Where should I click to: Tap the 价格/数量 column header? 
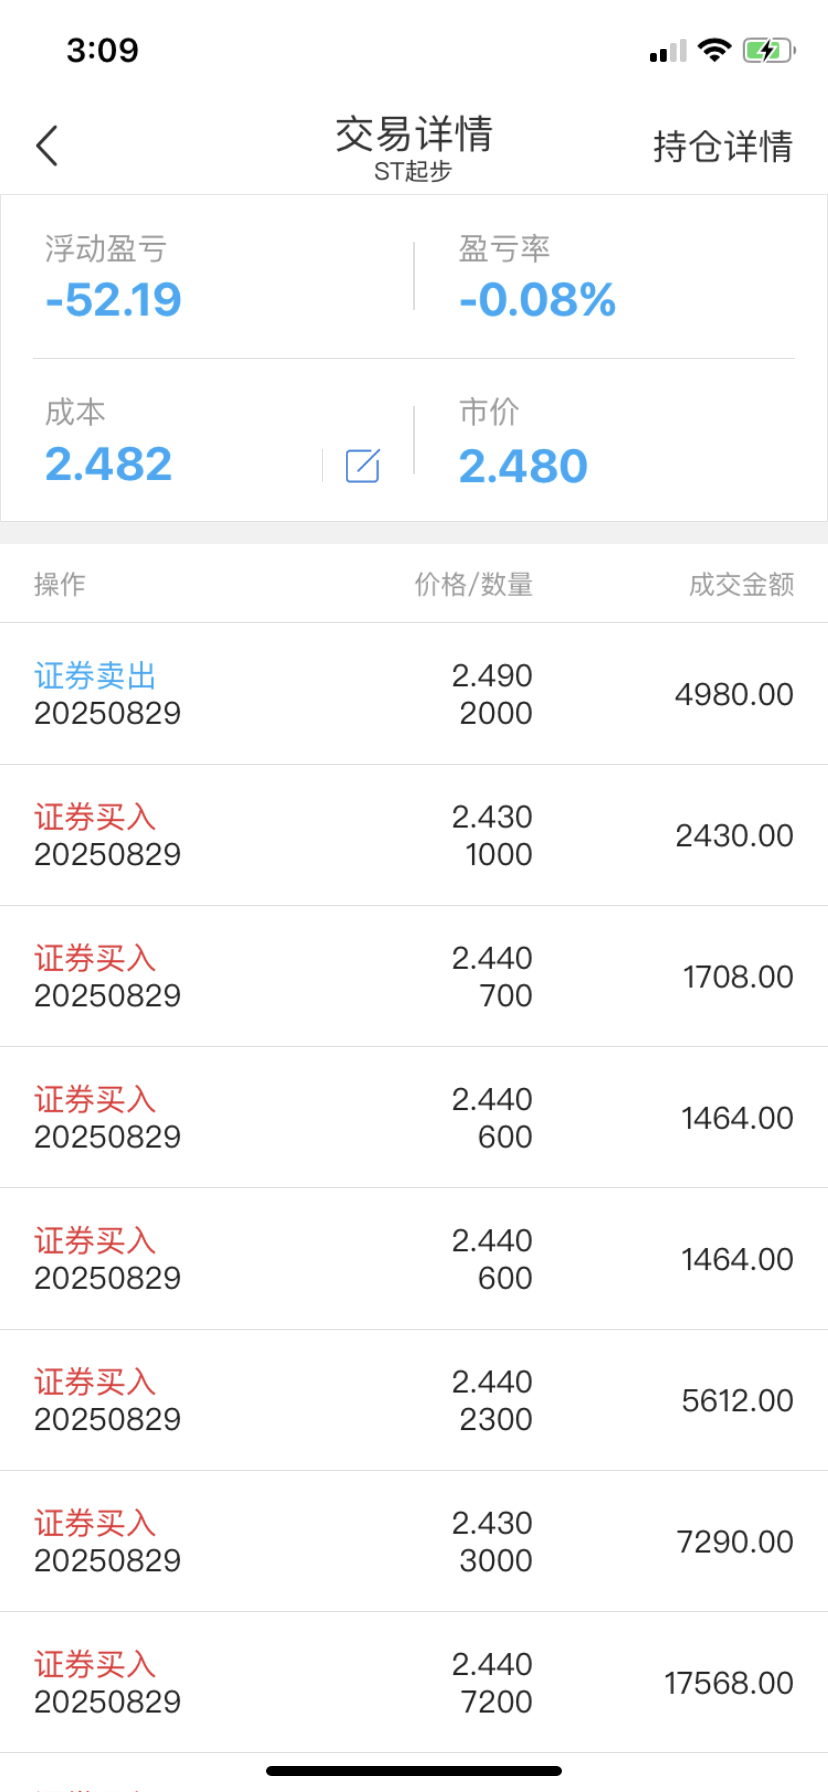(x=474, y=584)
